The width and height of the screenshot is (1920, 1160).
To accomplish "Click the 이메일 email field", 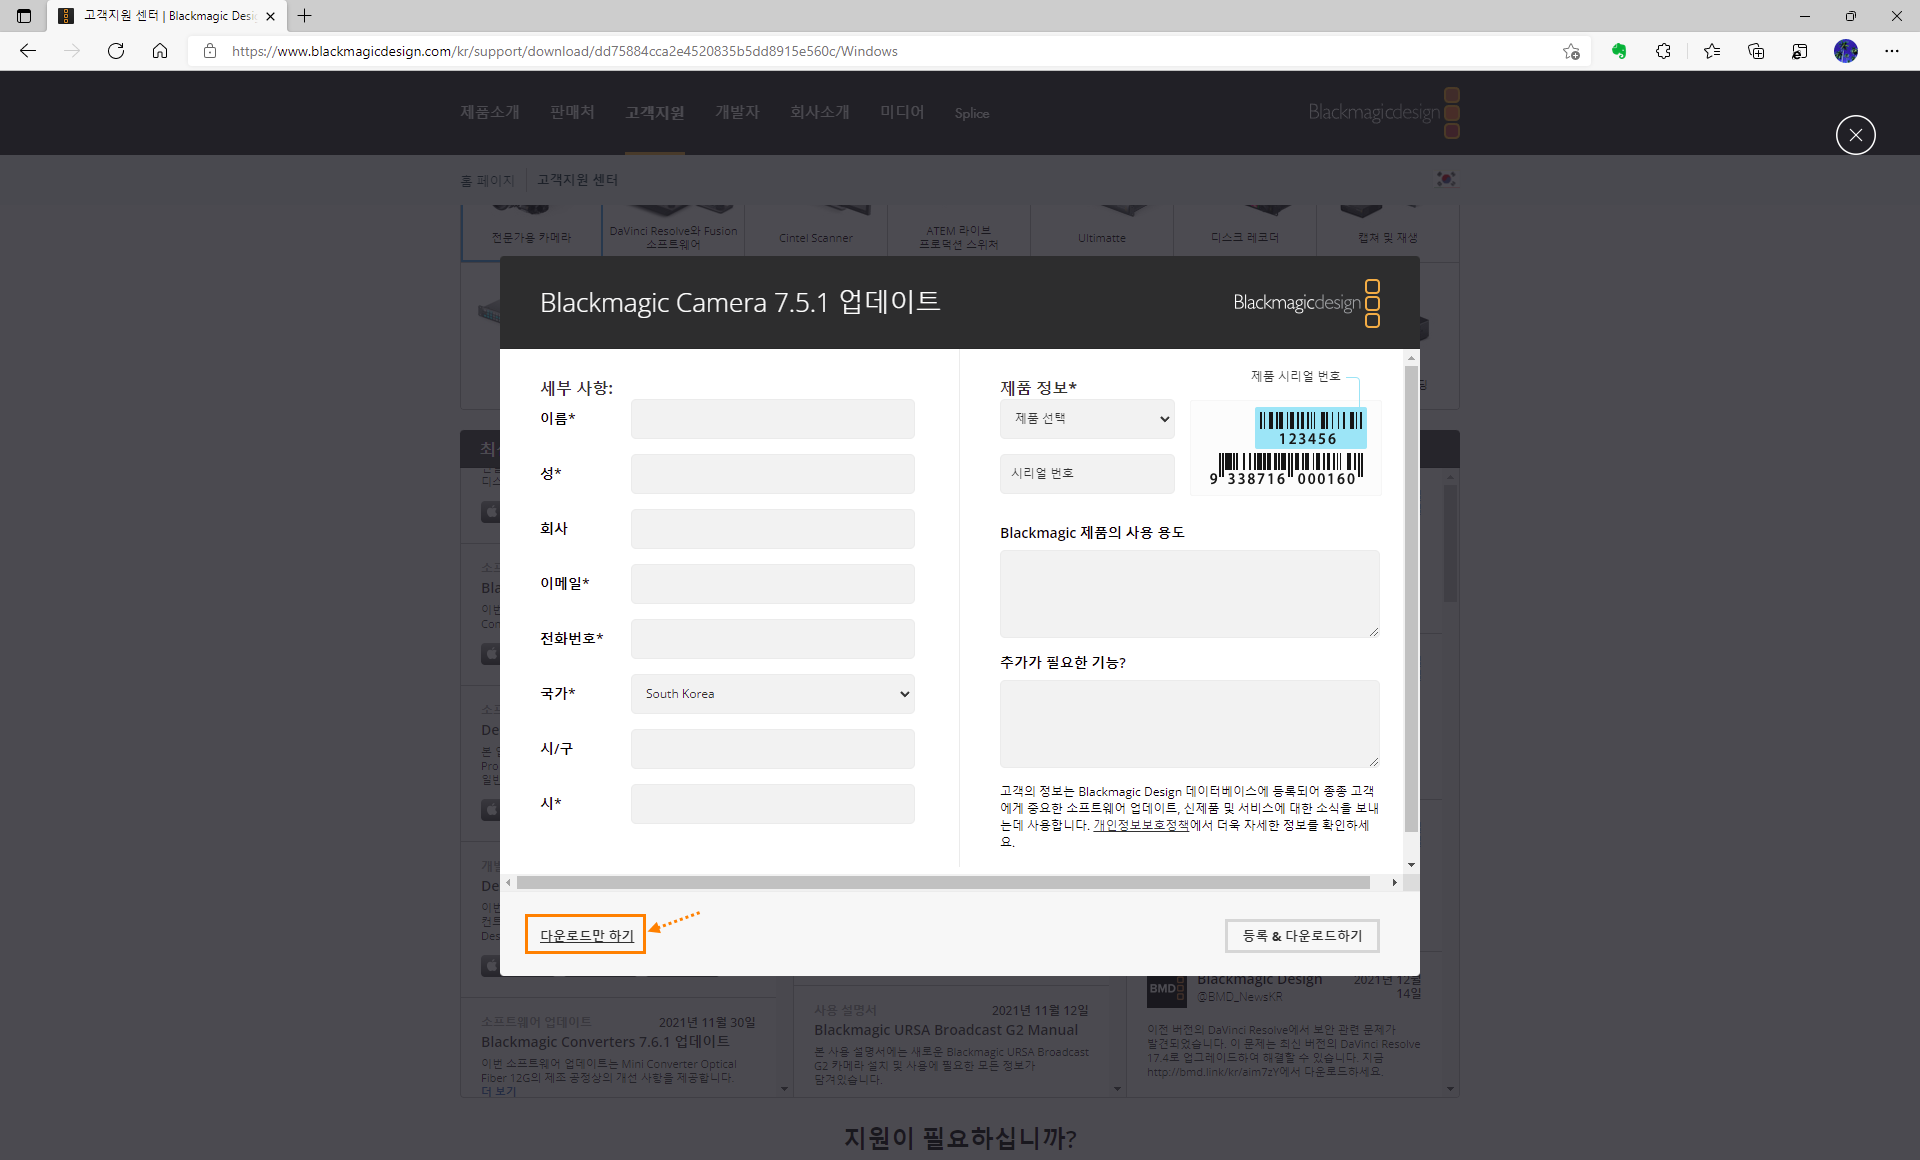I will click(773, 584).
